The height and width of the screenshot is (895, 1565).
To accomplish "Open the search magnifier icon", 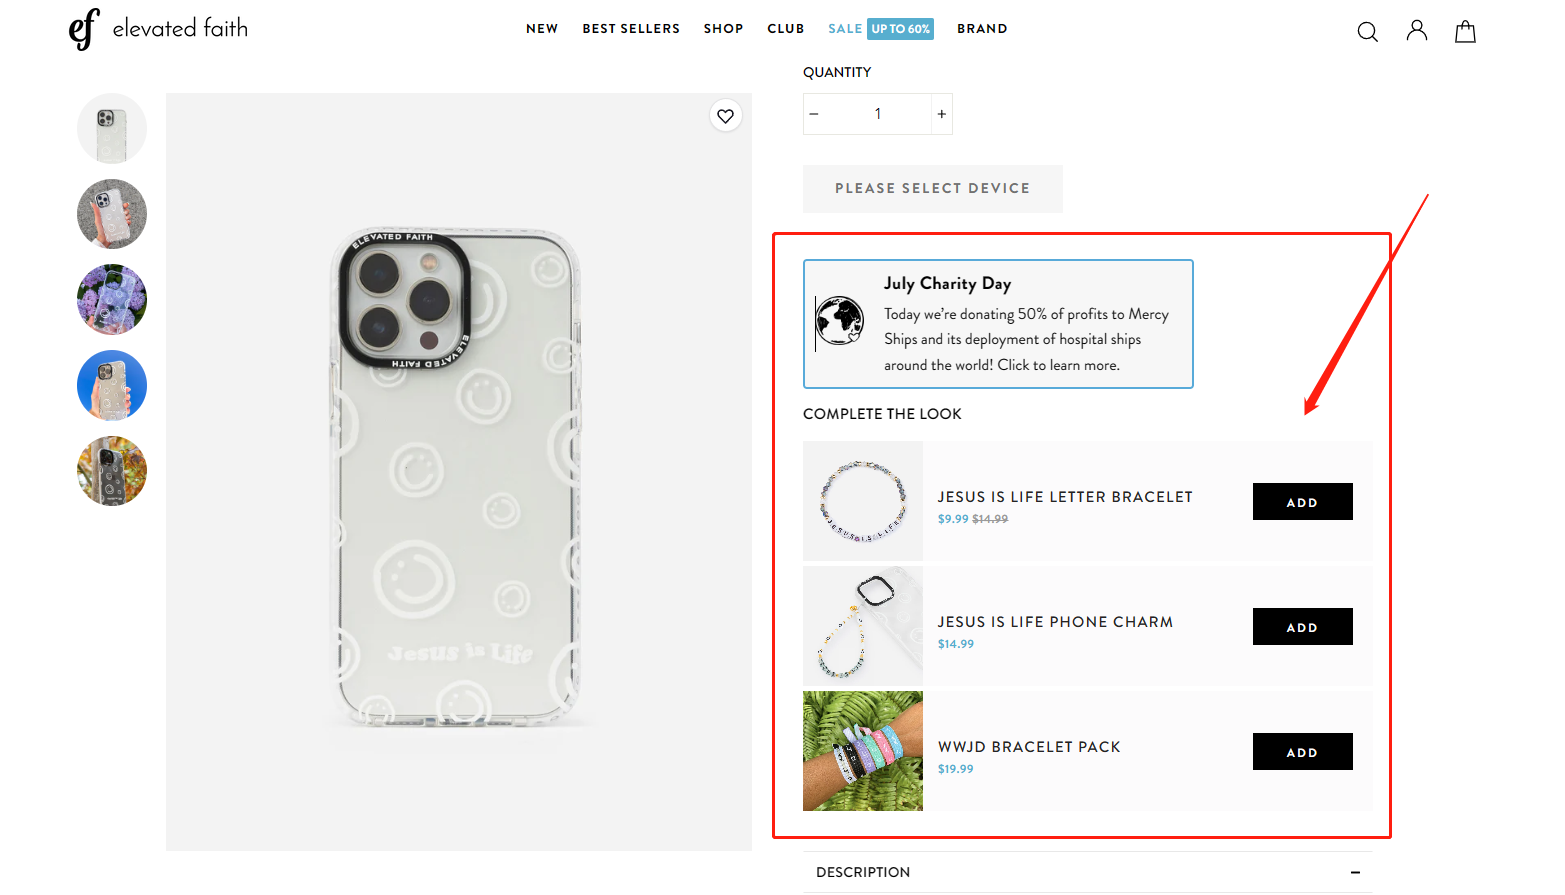I will 1367,32.
